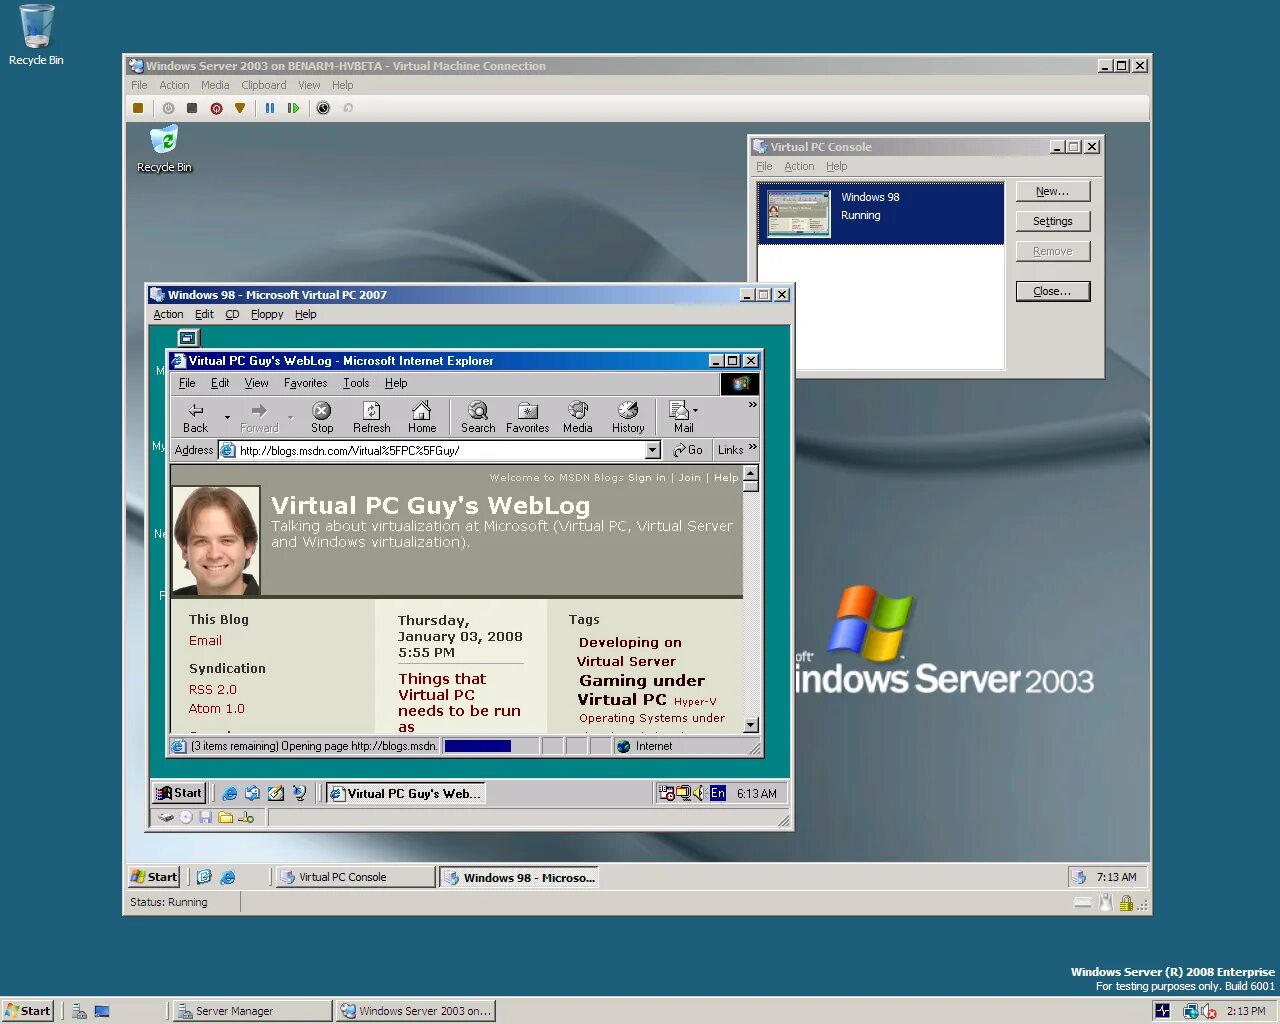Click Ctrl+Alt+Del icon in VM Connection toolbar

click(138, 108)
